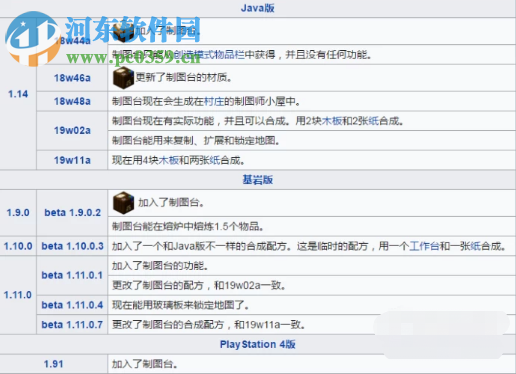
Task: Open beta 1.11.0.7 link
Action: coord(72,325)
